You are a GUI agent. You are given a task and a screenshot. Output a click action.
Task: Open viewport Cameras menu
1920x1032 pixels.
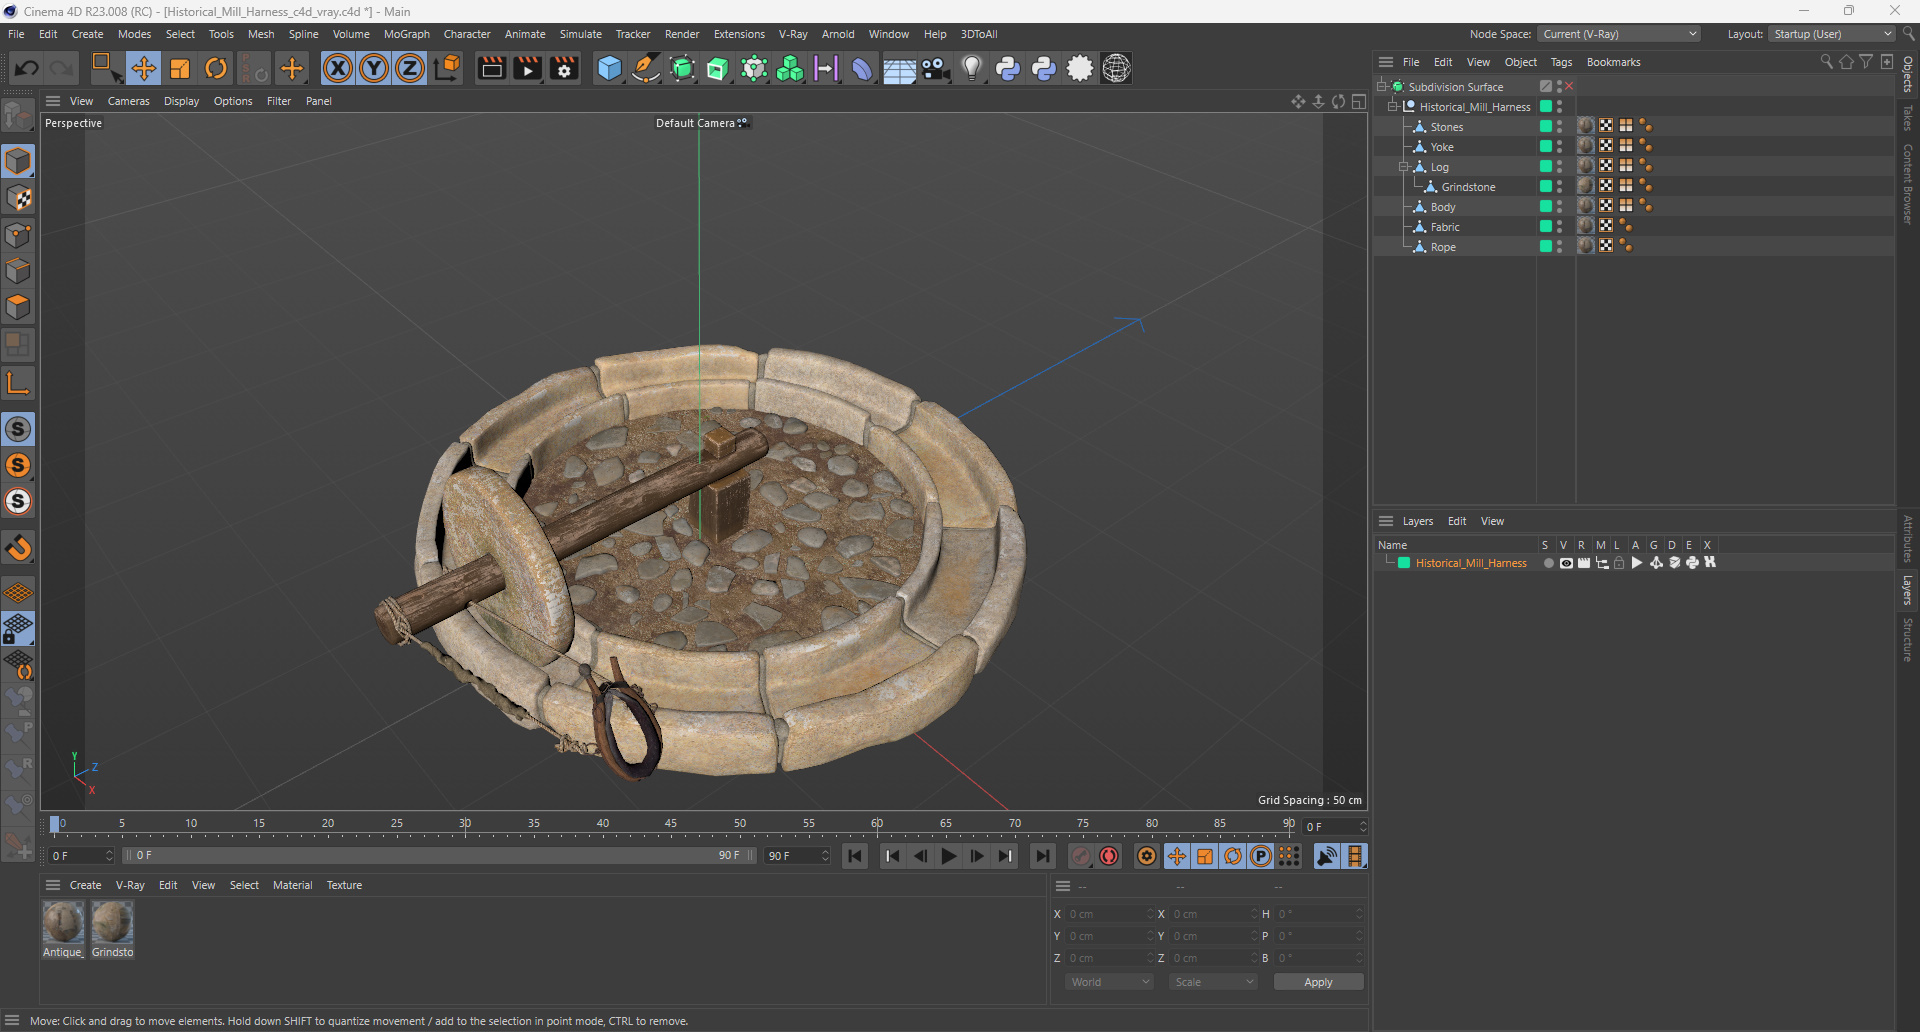click(x=128, y=101)
